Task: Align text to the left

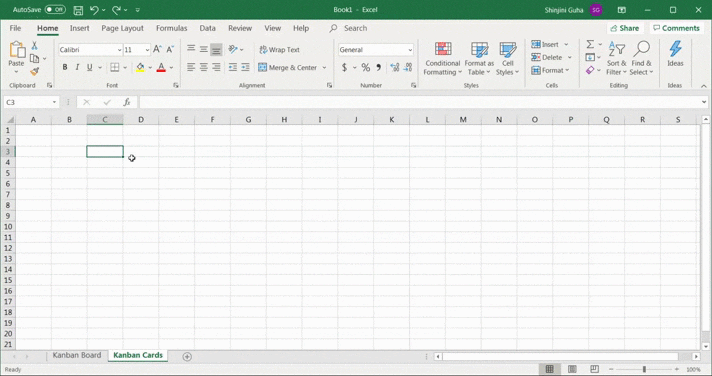Action: [x=191, y=67]
